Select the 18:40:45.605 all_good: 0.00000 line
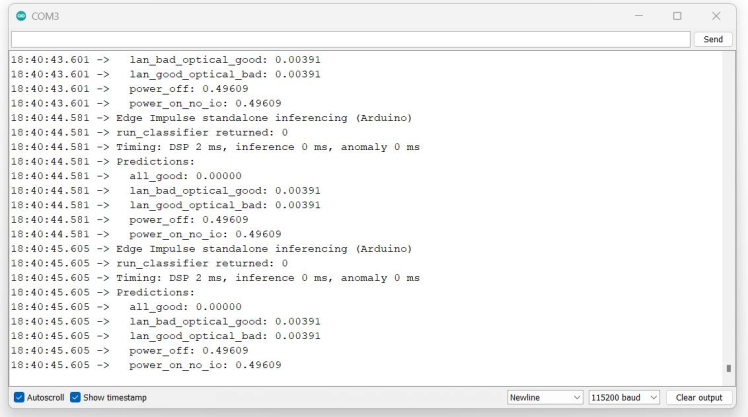 click(x=126, y=306)
